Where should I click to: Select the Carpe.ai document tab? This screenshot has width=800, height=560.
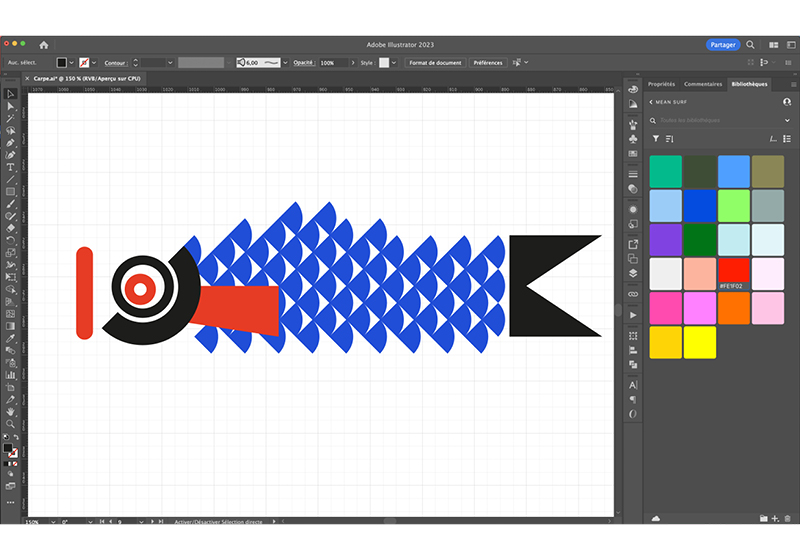(x=87, y=79)
